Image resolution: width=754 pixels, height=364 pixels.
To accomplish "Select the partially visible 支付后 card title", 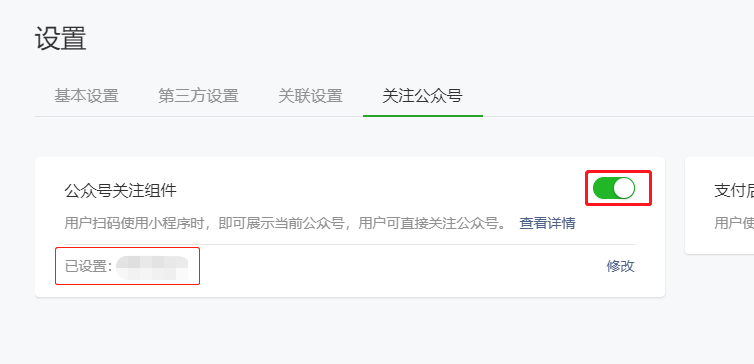I will 734,191.
